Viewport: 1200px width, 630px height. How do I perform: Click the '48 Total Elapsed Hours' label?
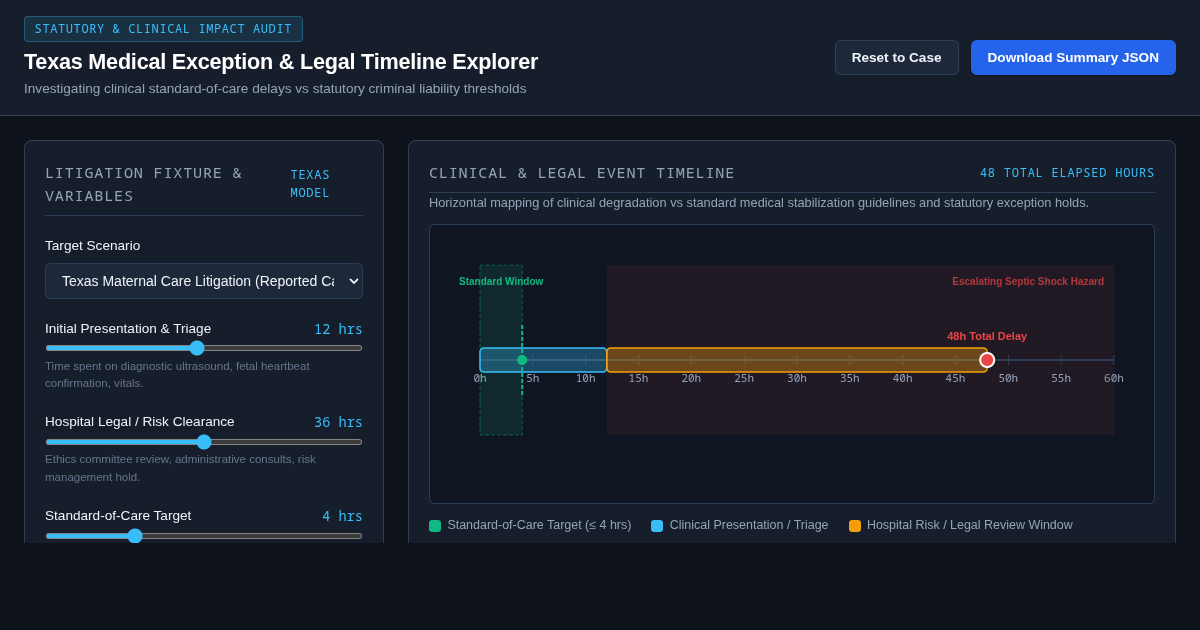[1067, 173]
